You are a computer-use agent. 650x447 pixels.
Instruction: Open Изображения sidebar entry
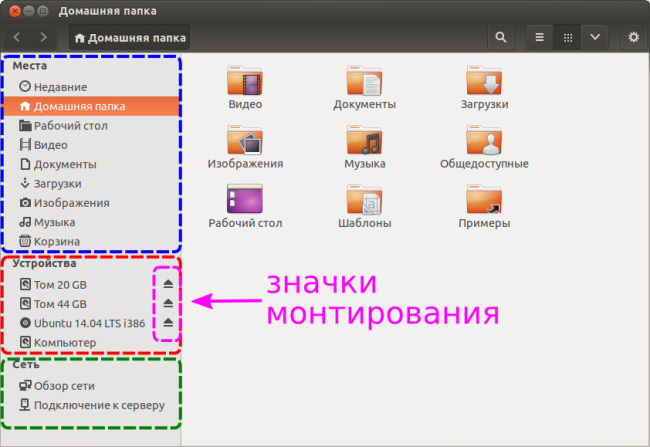(91, 203)
